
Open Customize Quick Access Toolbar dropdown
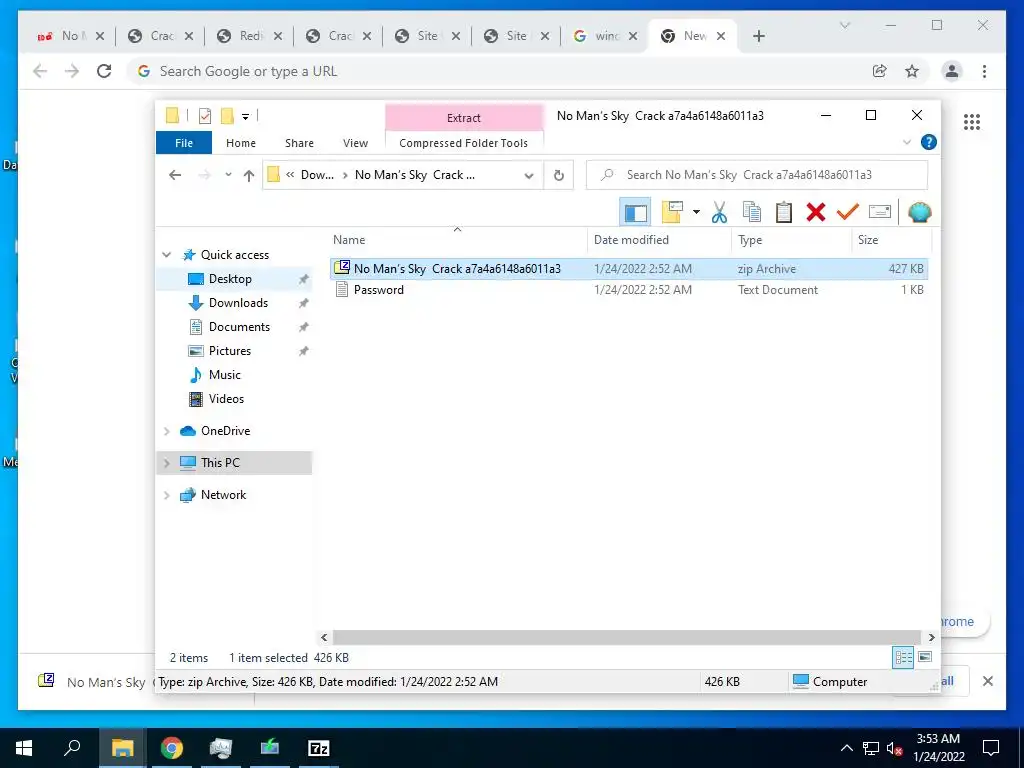[246, 117]
